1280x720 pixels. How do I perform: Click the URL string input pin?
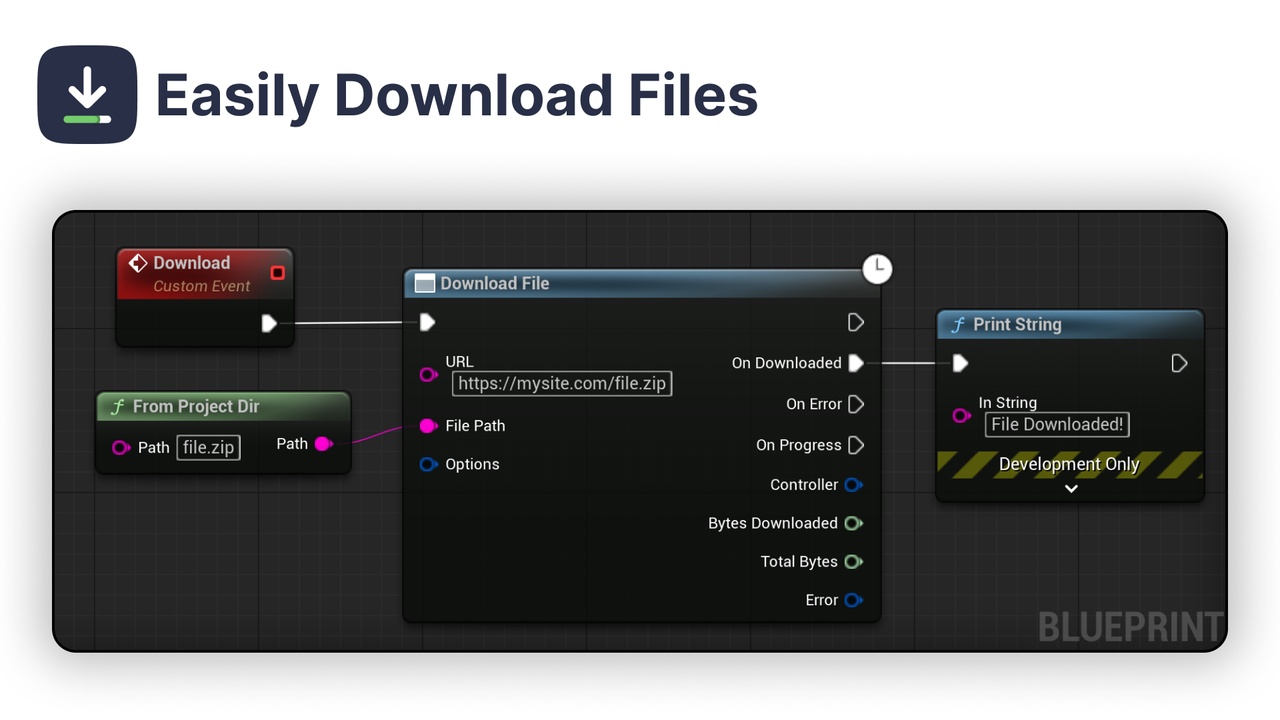[429, 374]
